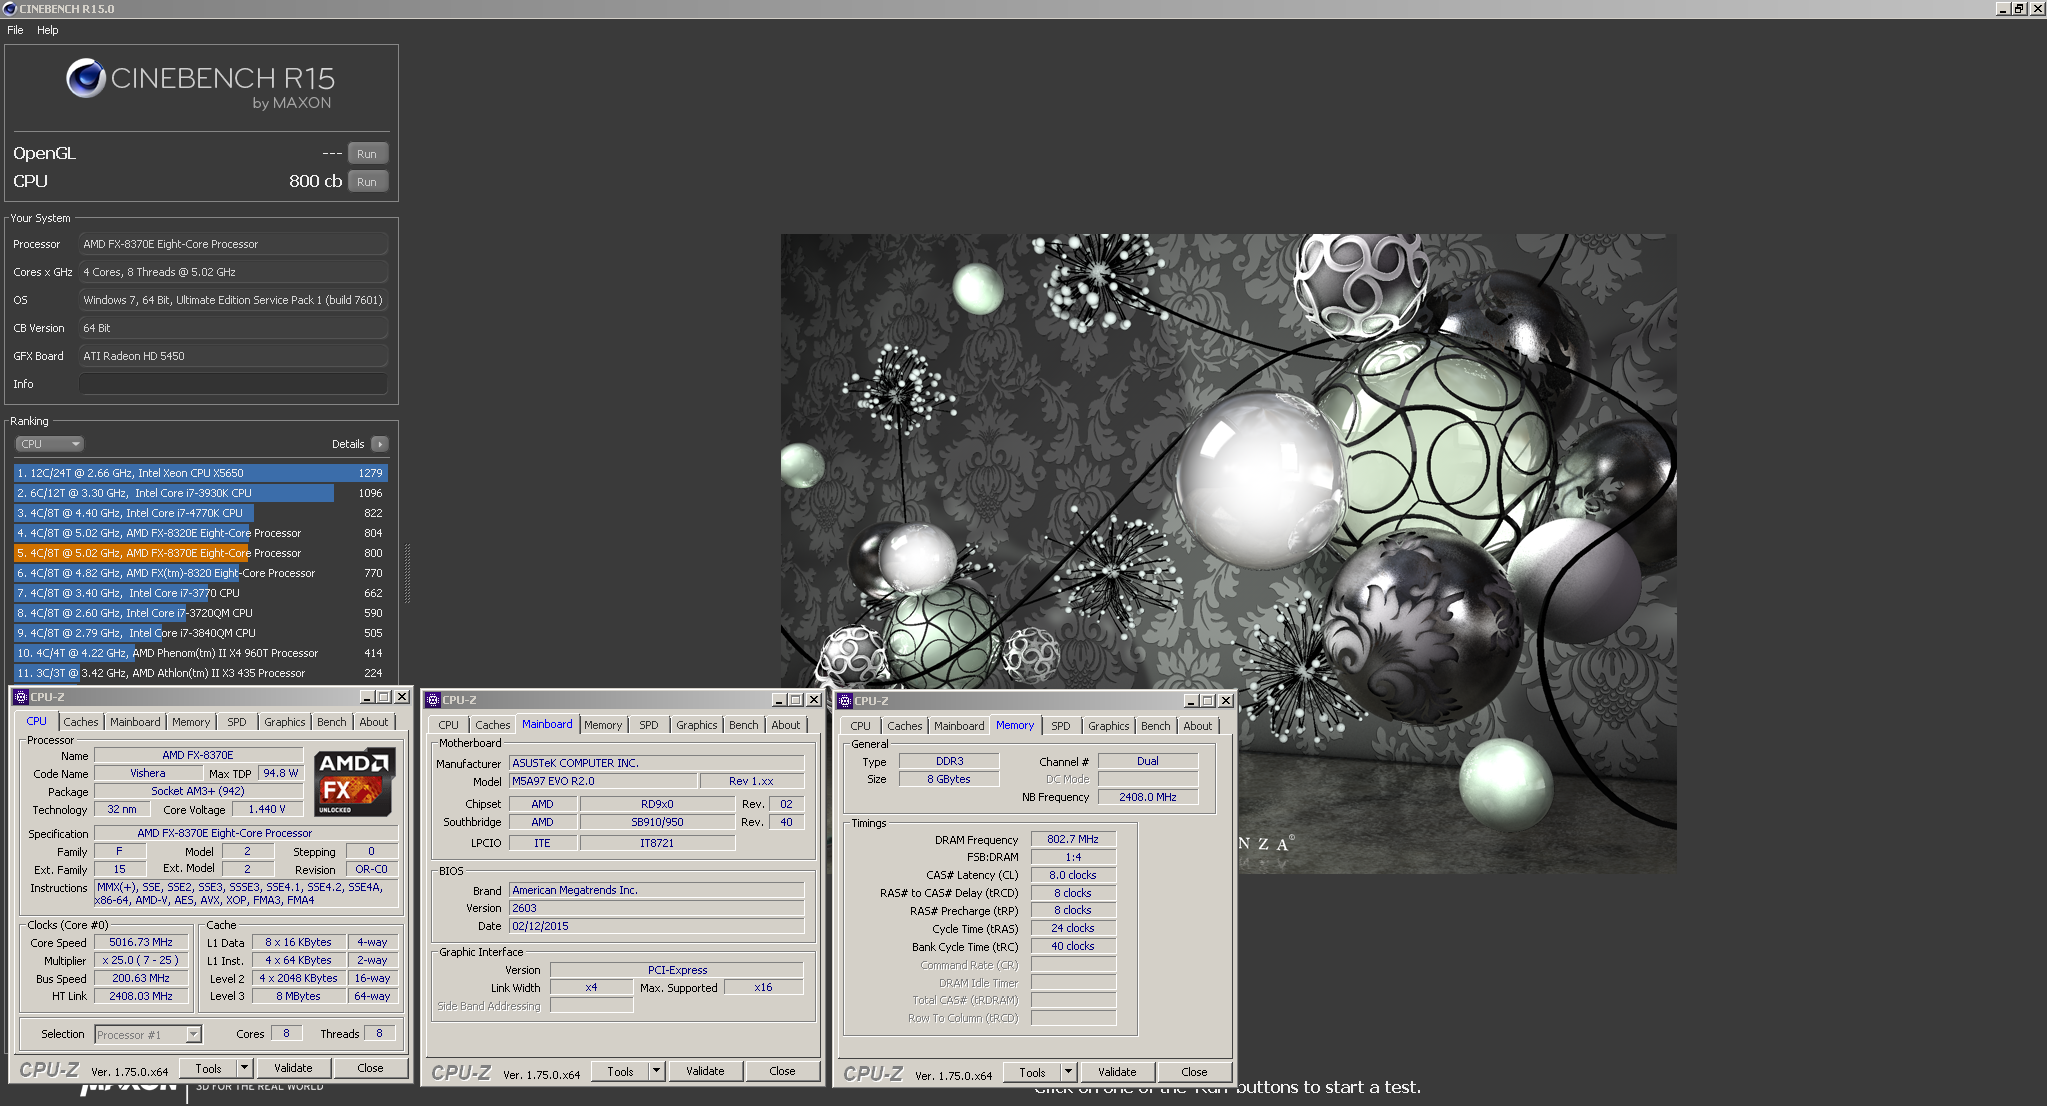Viewport: 2047px width, 1106px height.
Task: Select ranking row Intel Xeon CPU X5650
Action: coord(200,473)
